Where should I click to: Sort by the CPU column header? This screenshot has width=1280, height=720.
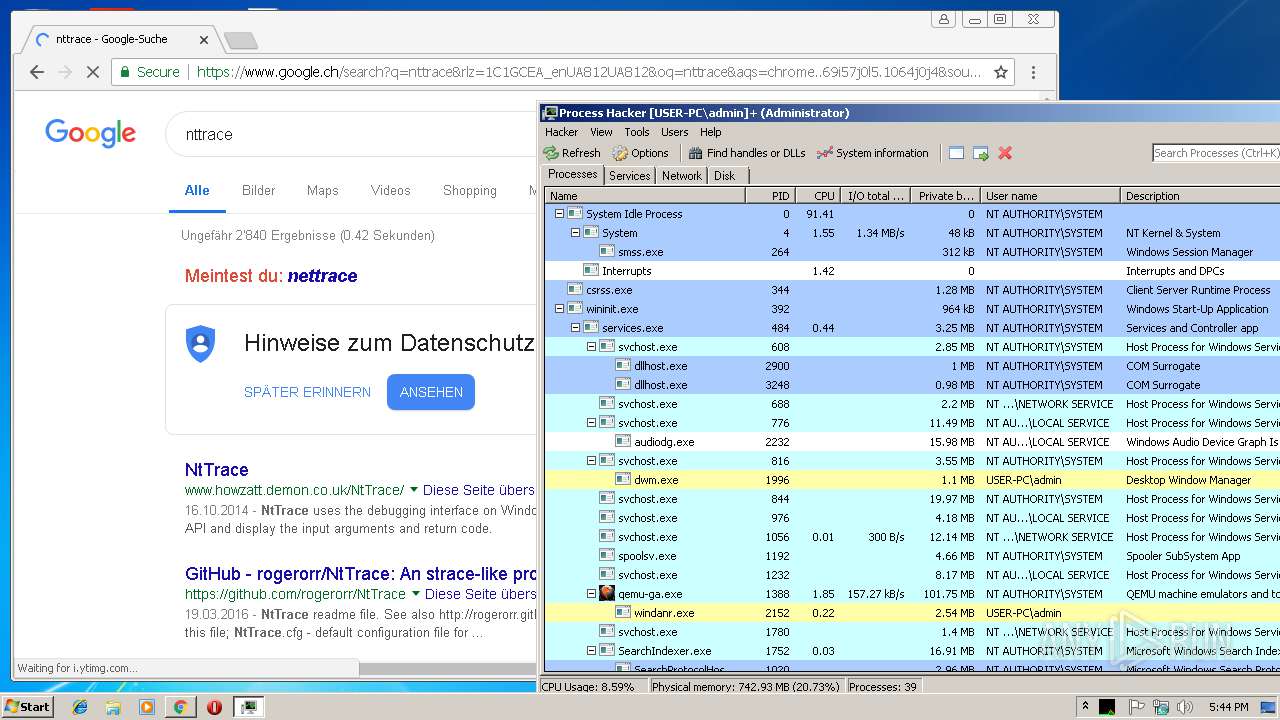817,196
